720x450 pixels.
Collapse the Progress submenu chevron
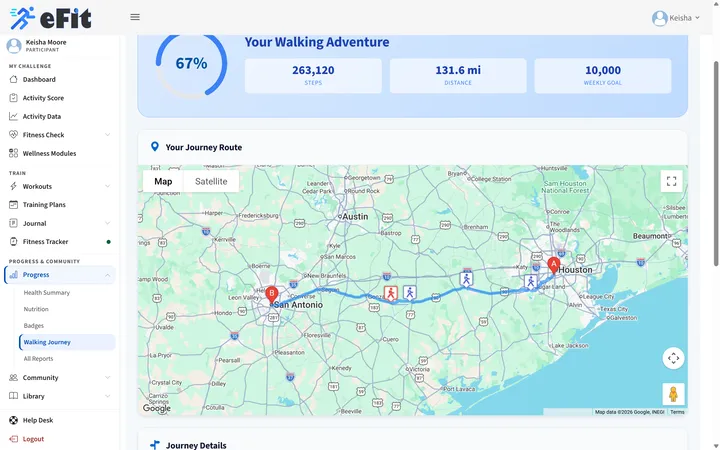107,275
